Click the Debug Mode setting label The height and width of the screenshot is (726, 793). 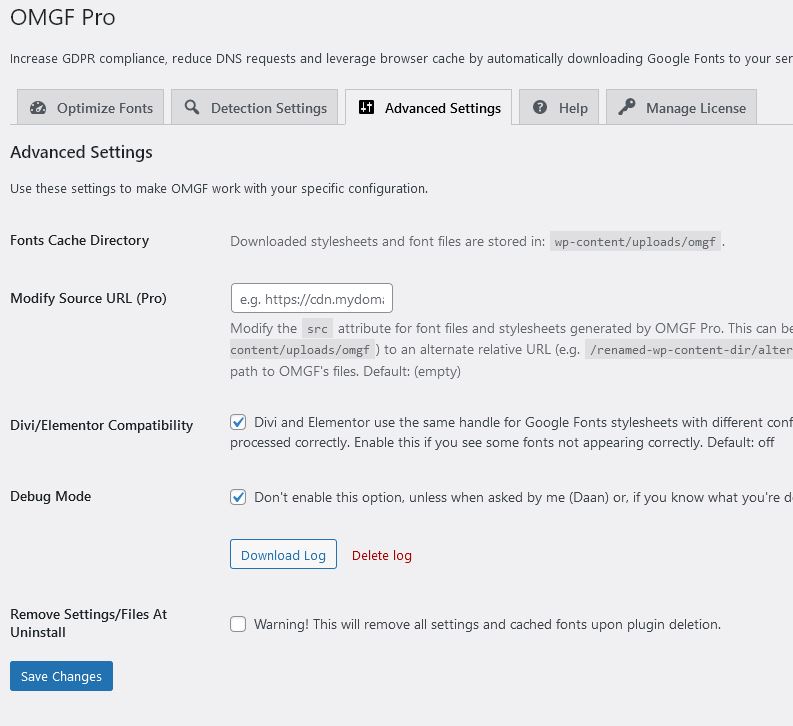click(x=51, y=496)
